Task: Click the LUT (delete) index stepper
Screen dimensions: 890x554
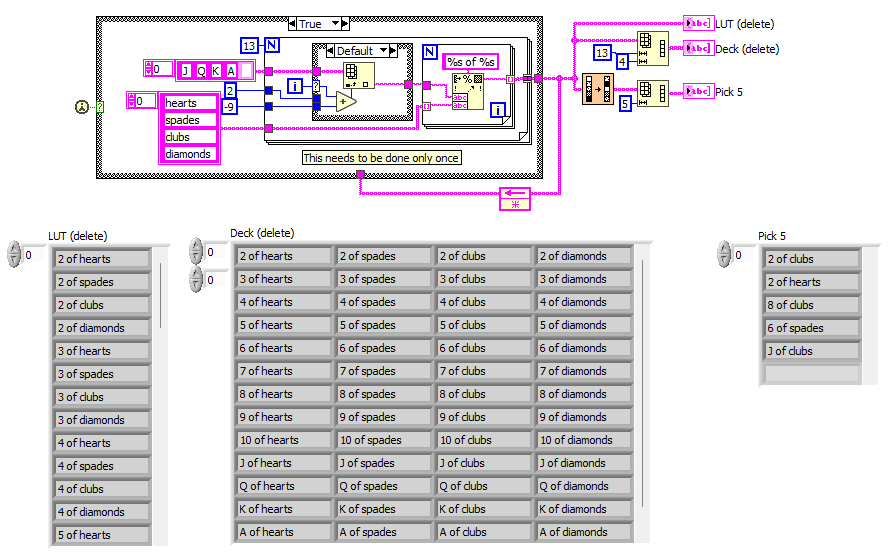Action: (x=14, y=254)
